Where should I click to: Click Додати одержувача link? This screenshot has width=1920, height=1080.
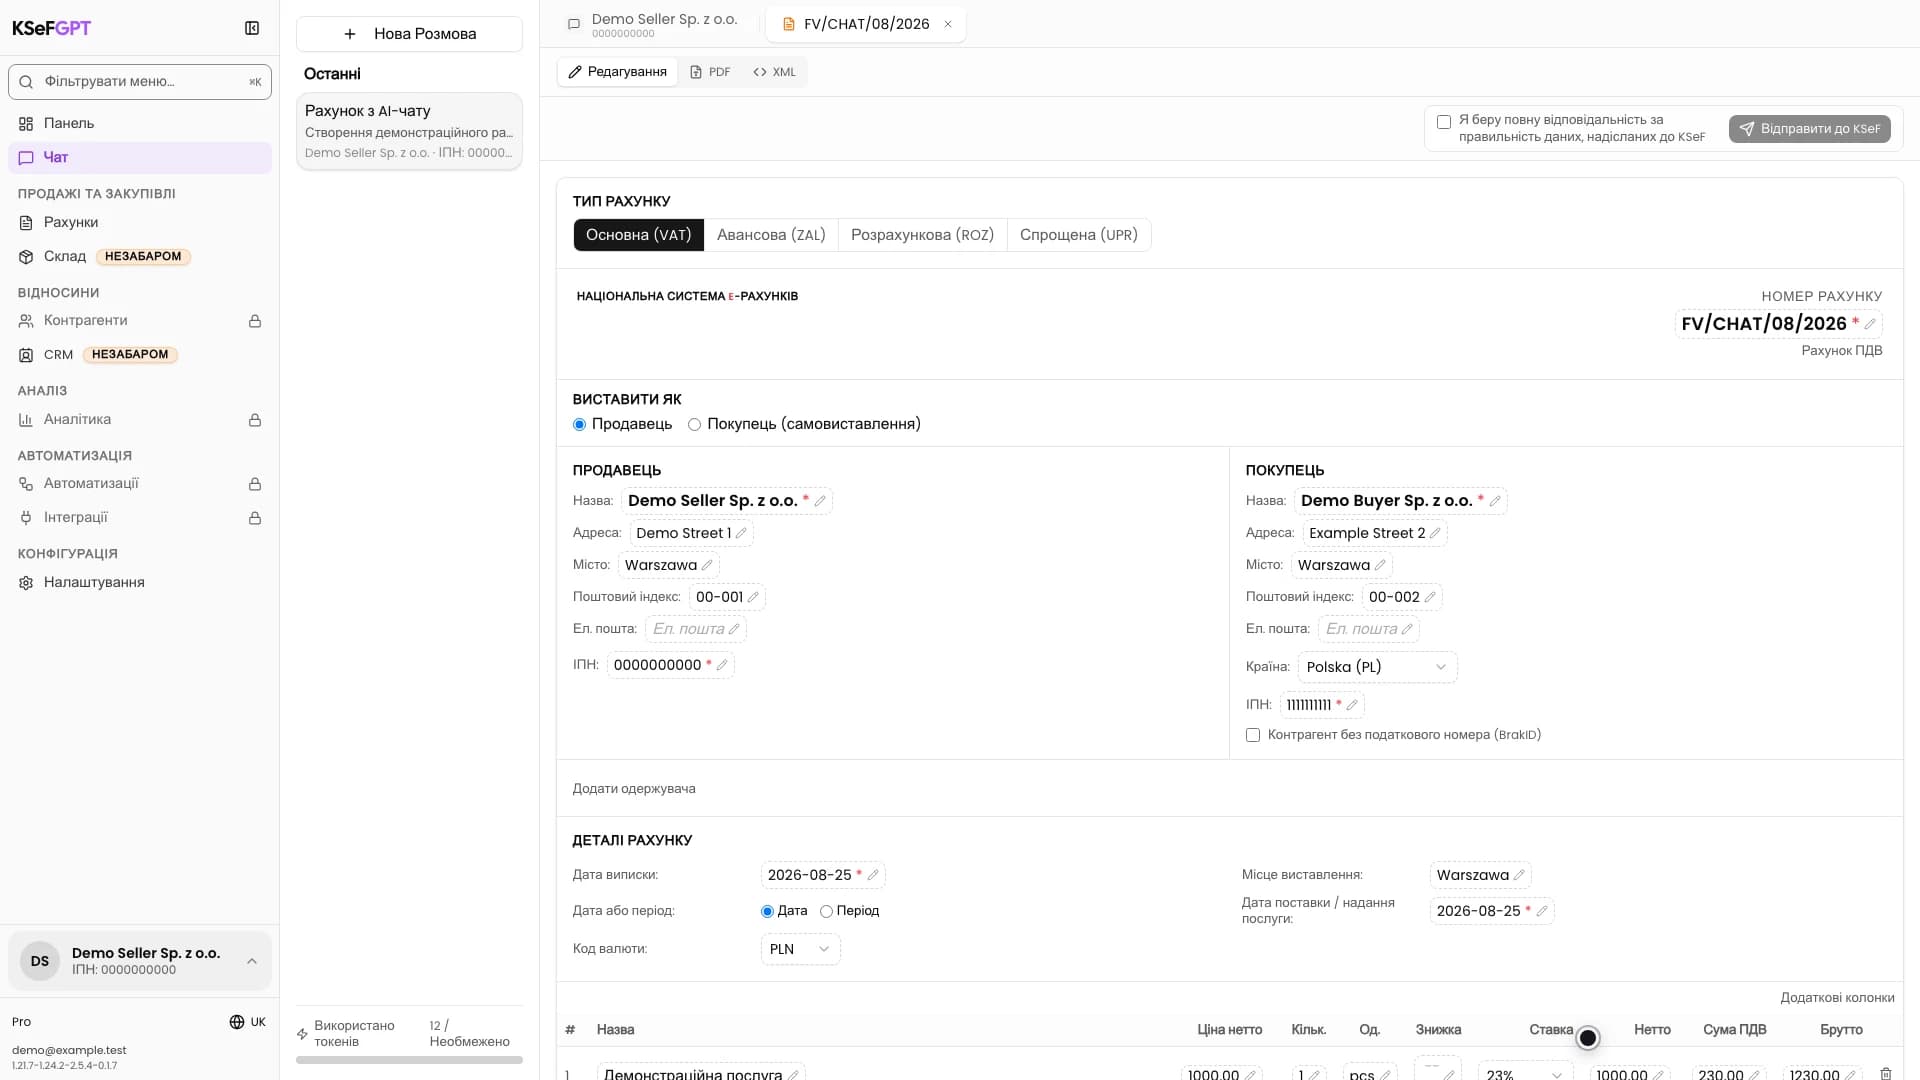(634, 789)
